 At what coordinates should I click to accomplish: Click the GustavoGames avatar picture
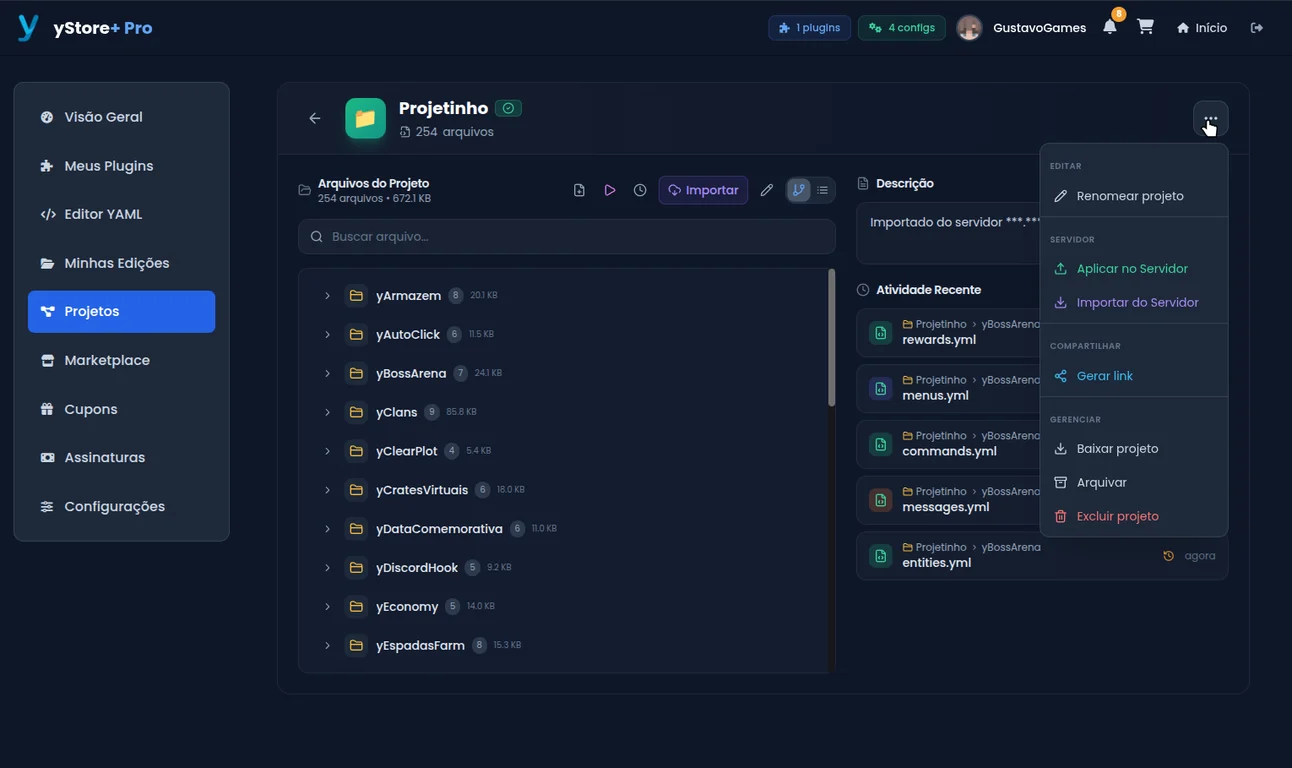969,28
